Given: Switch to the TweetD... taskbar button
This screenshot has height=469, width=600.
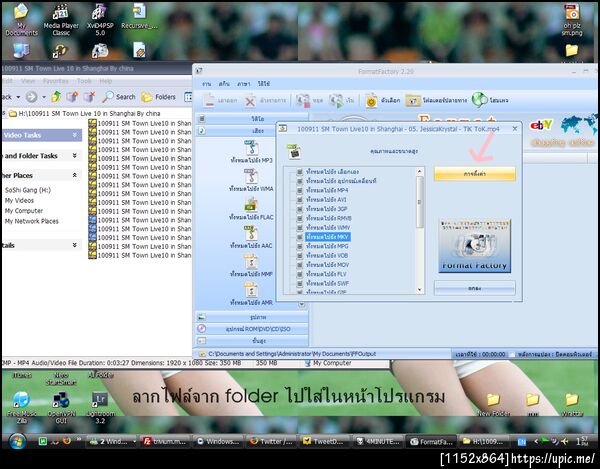Looking at the screenshot, I should 324,441.
